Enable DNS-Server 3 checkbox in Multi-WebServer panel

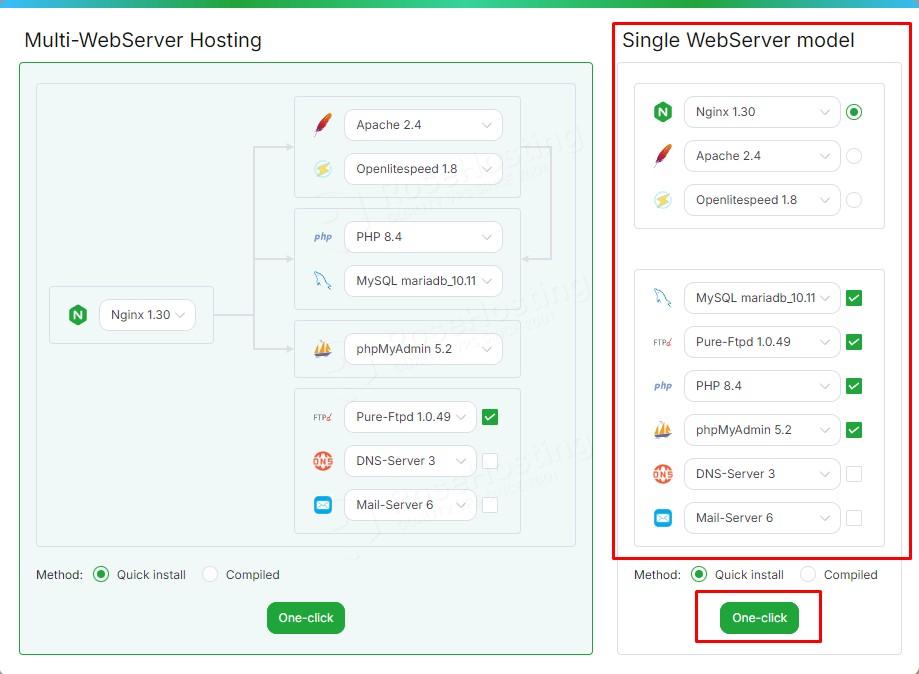[x=490, y=461]
